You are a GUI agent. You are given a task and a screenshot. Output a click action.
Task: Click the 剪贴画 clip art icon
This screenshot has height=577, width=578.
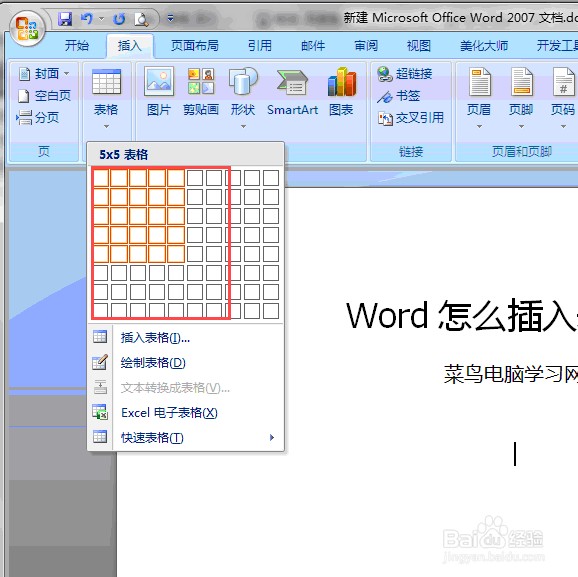[201, 81]
